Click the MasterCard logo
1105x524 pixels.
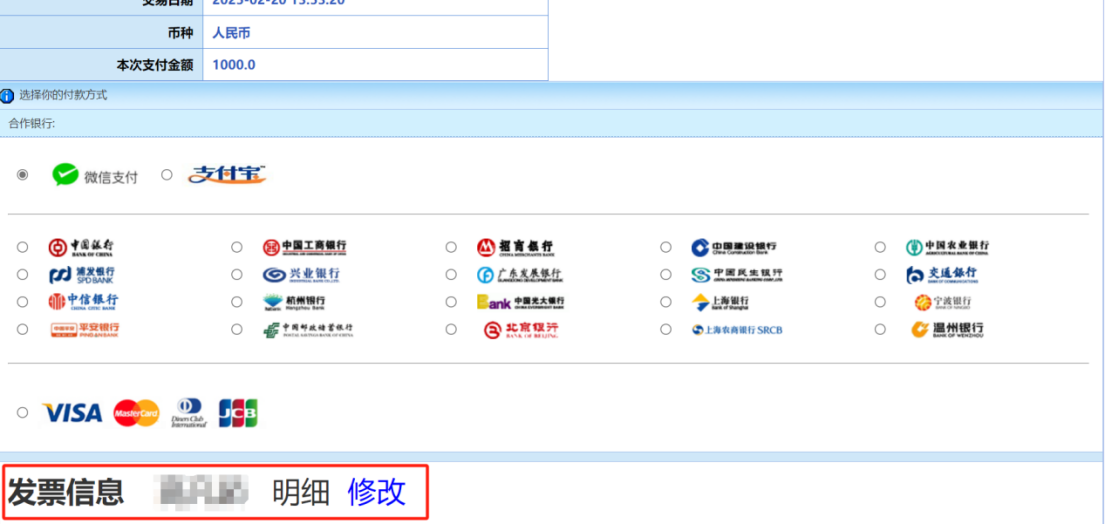pyautogui.click(x=136, y=413)
